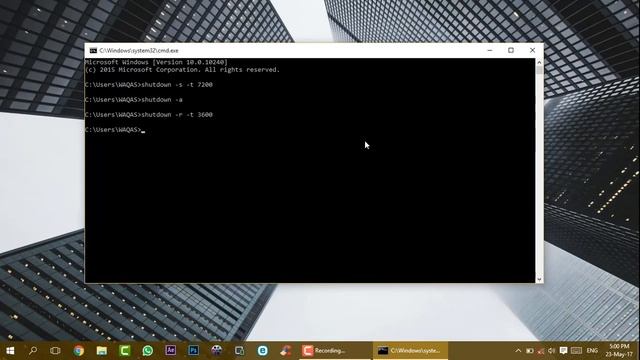
Task: Click the 'shutdown -r -t 3600' line
Action: click(149, 115)
